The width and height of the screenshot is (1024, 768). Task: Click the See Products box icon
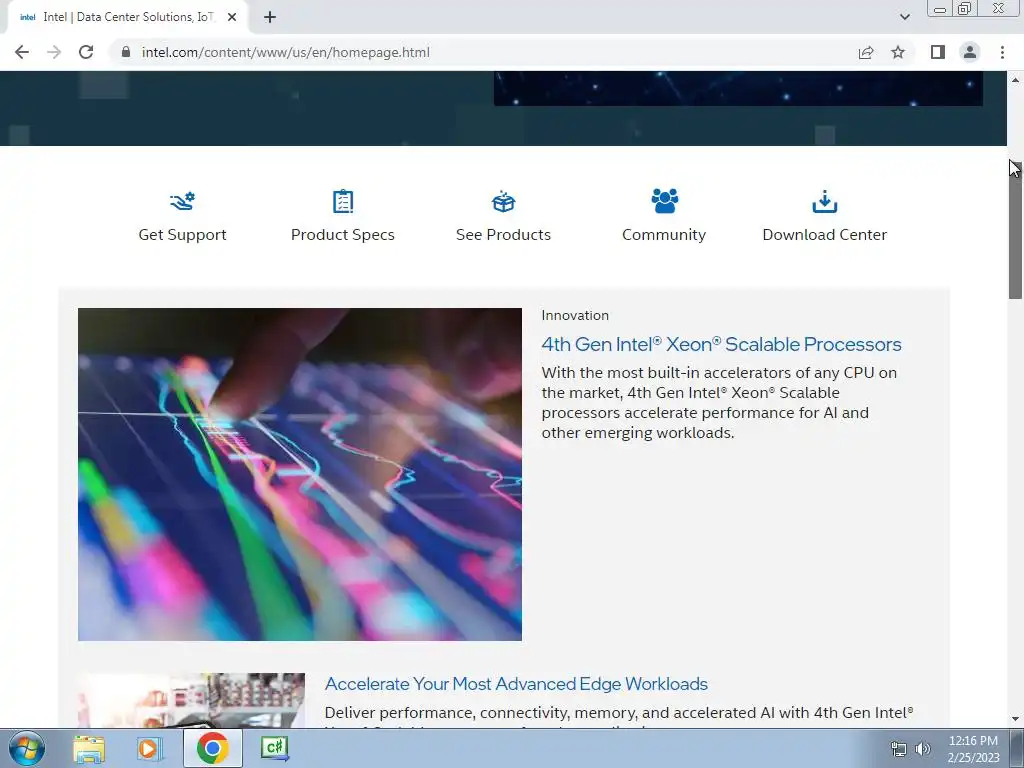click(x=504, y=201)
